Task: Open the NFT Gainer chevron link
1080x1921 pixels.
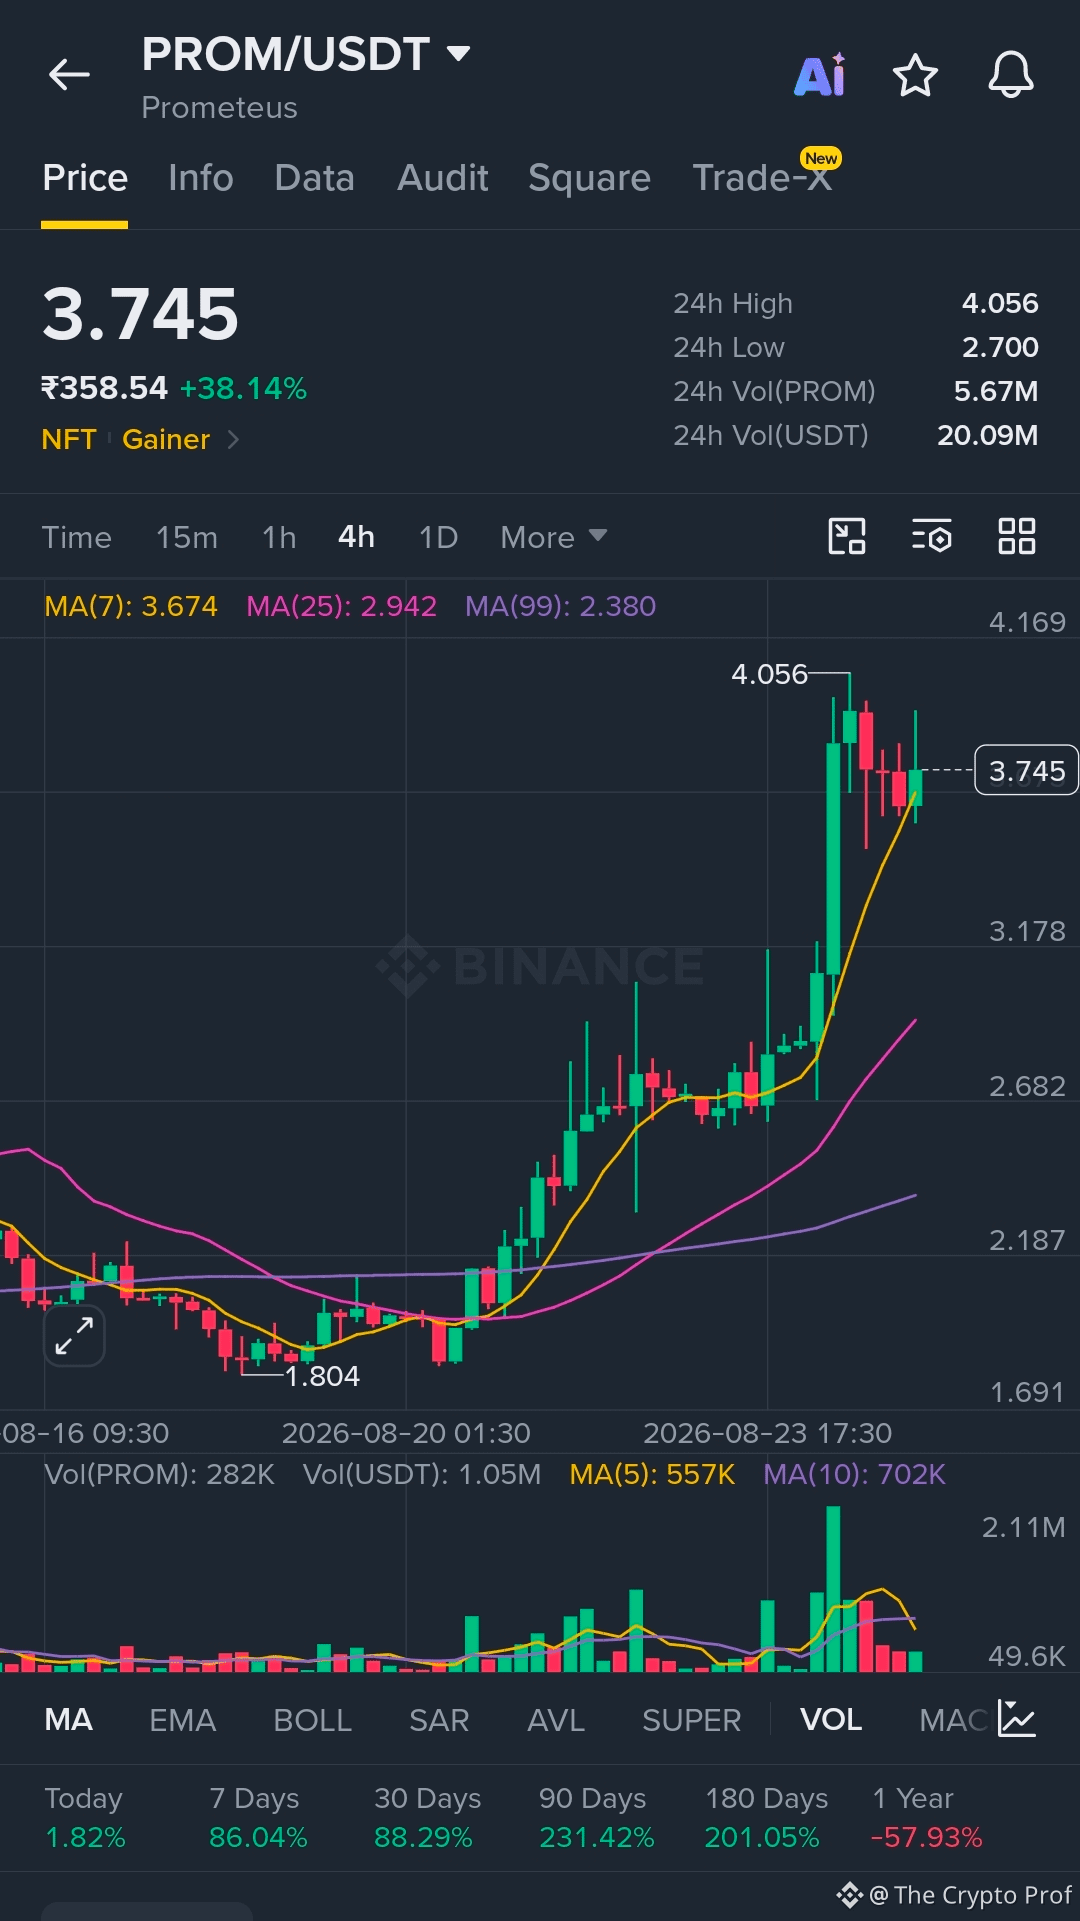Action: (x=233, y=439)
